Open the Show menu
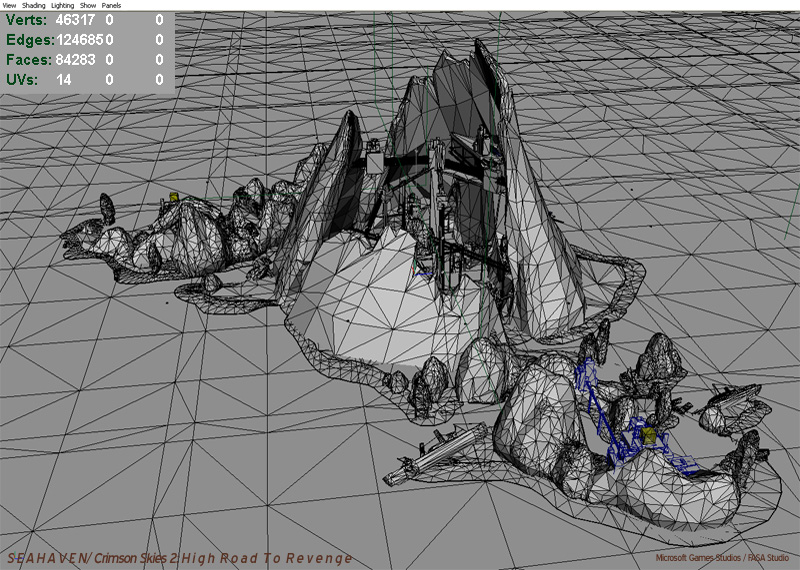The image size is (800, 570). click(88, 5)
